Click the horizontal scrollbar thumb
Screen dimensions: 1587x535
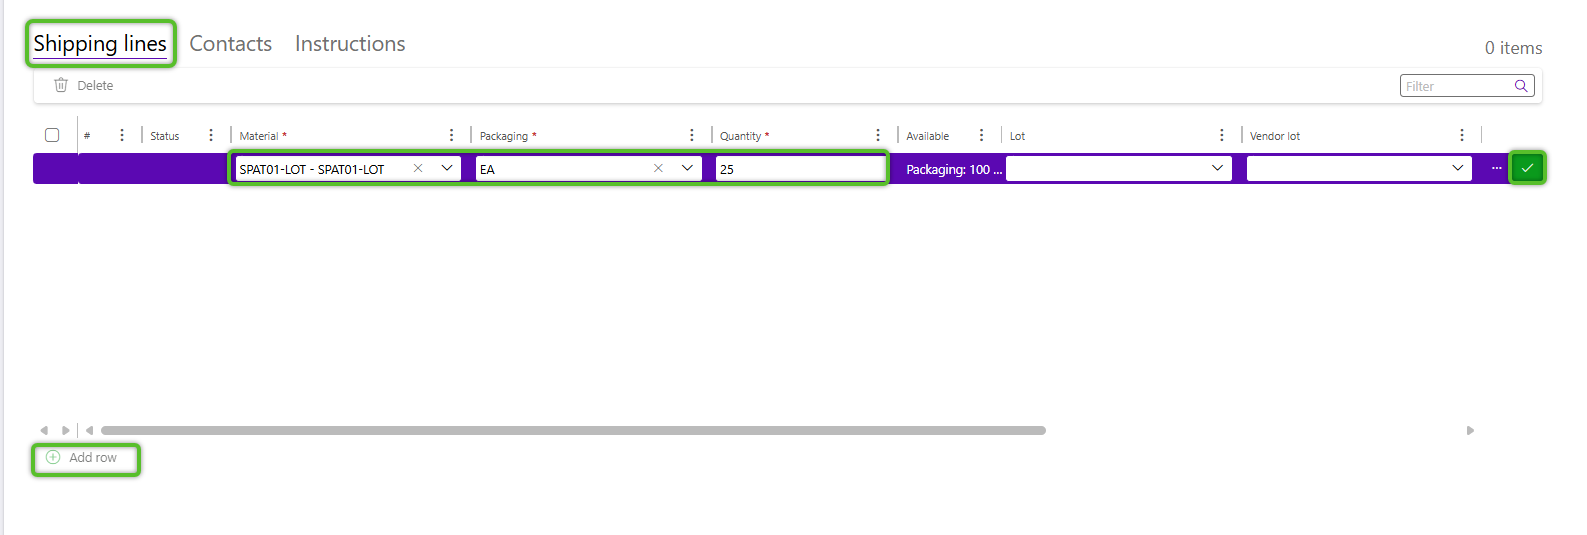click(573, 430)
